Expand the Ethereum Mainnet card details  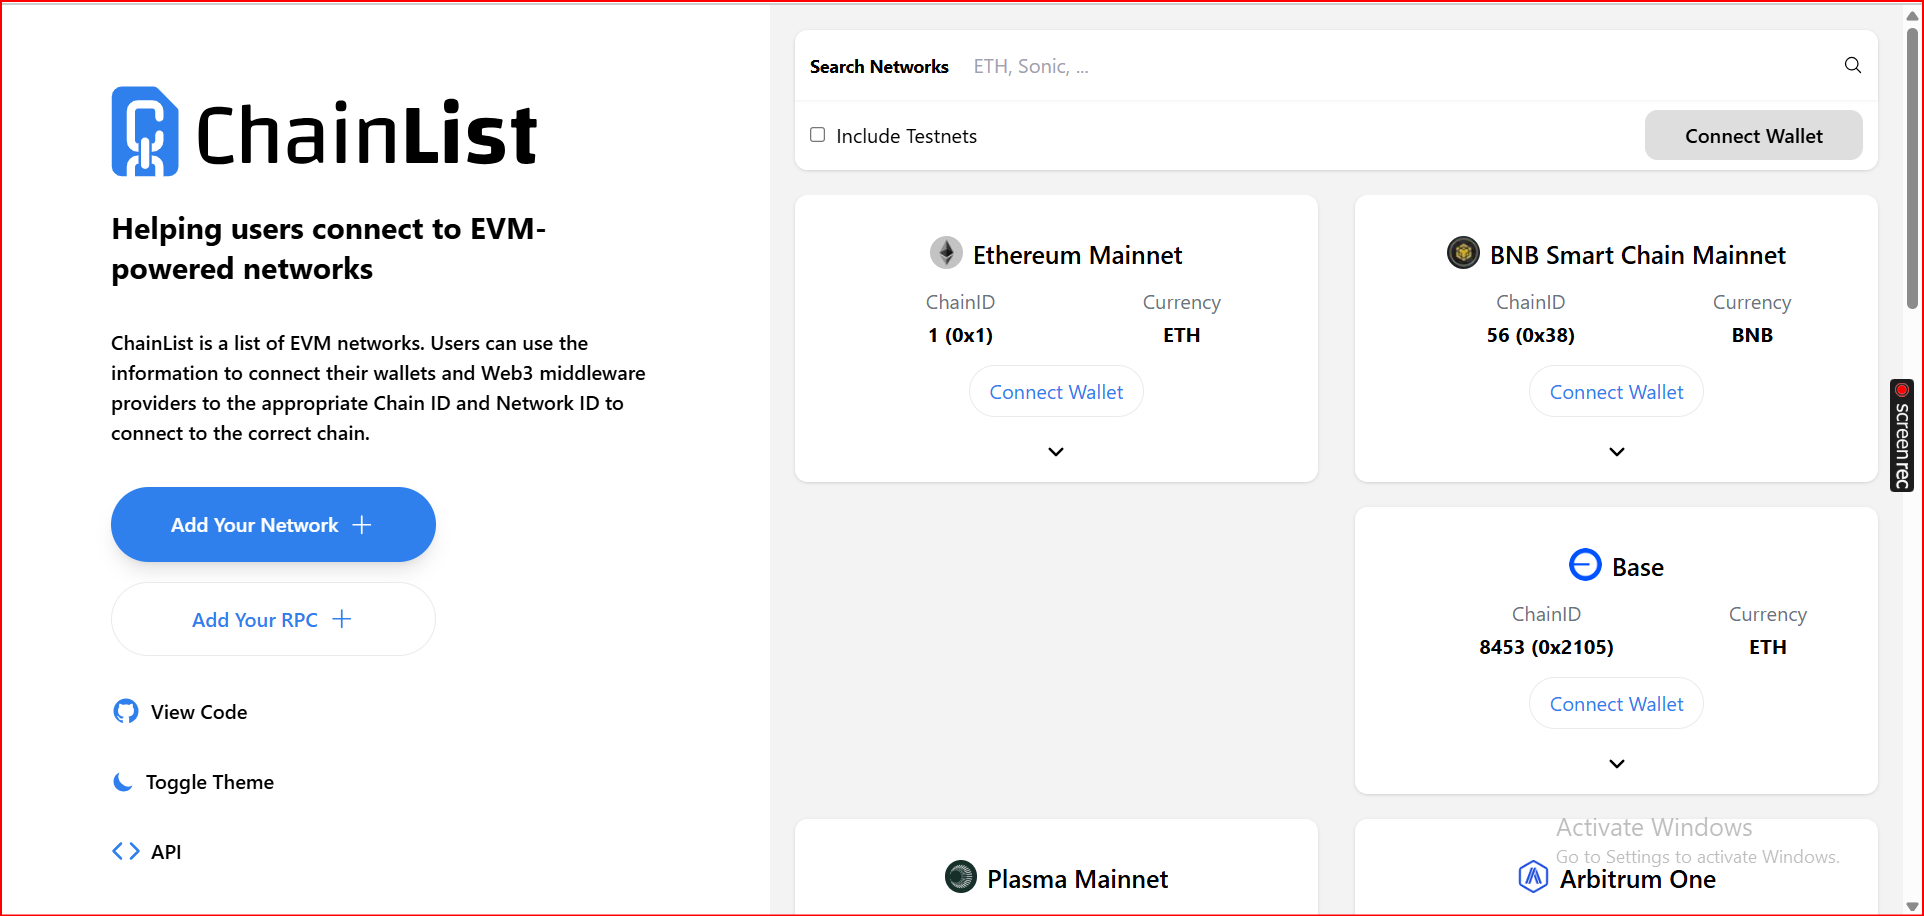[x=1056, y=452]
